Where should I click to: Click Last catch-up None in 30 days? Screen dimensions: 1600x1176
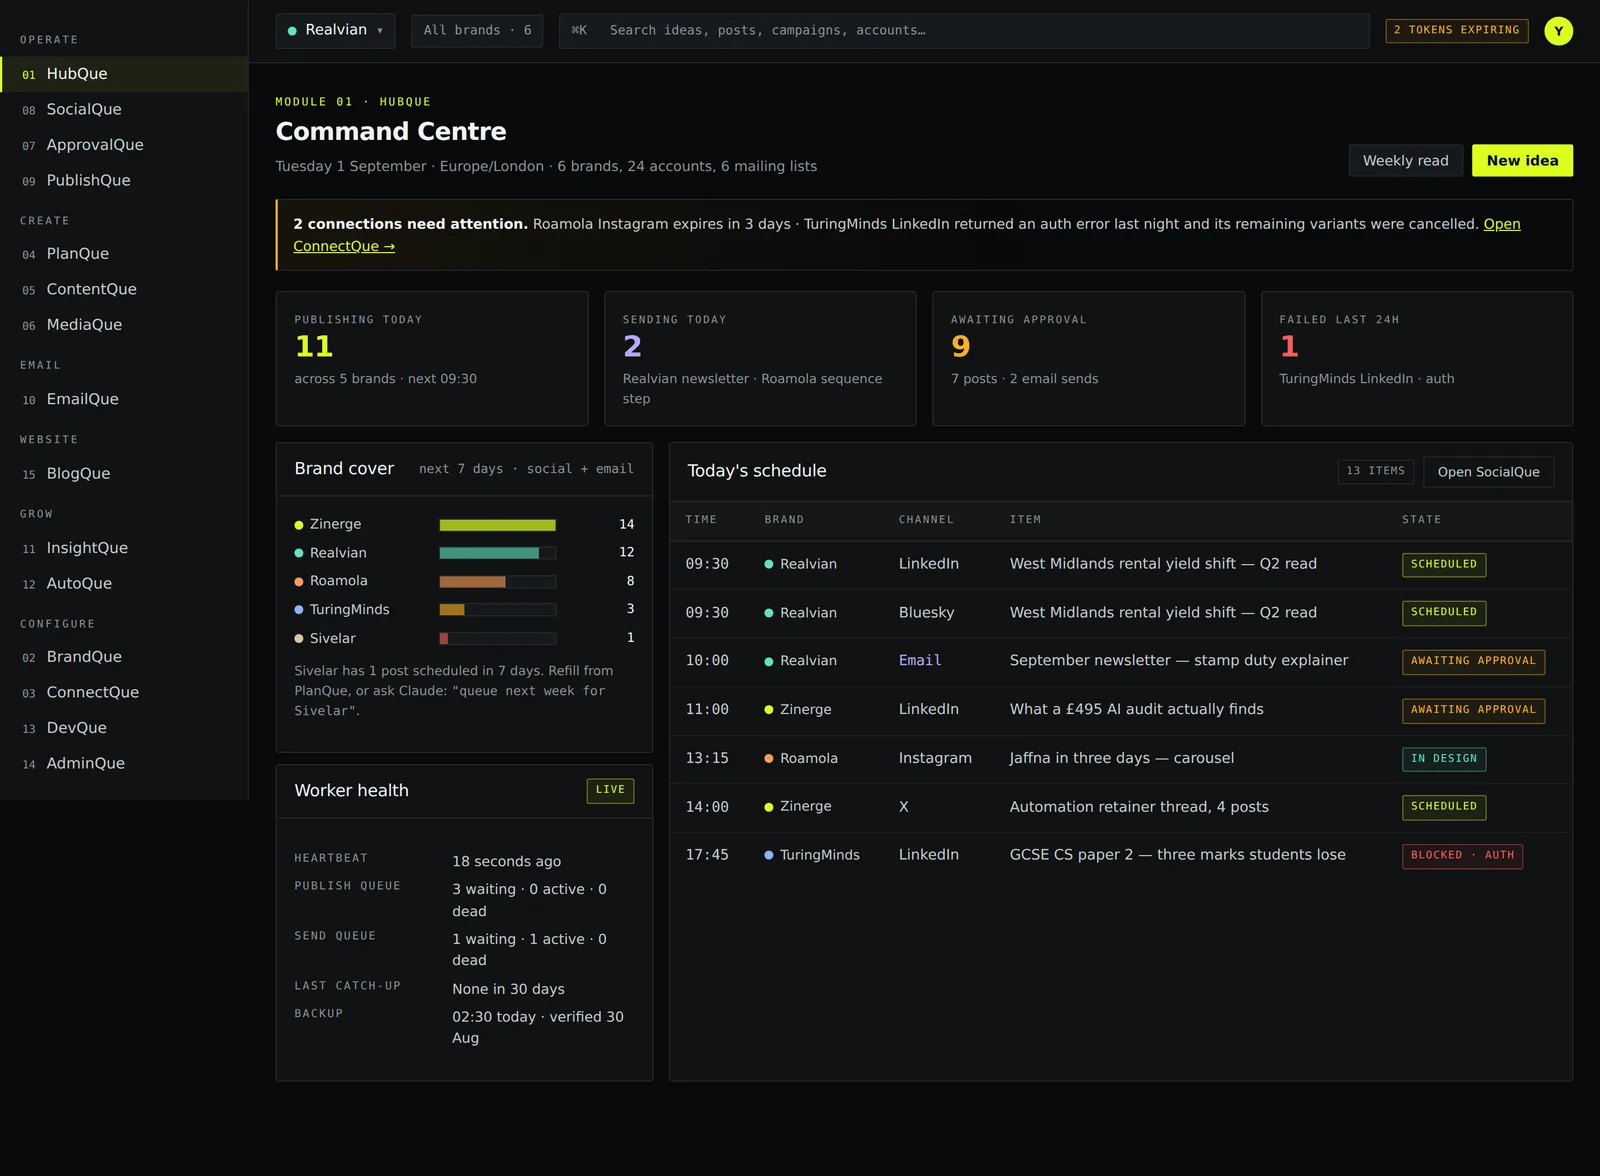pyautogui.click(x=508, y=990)
